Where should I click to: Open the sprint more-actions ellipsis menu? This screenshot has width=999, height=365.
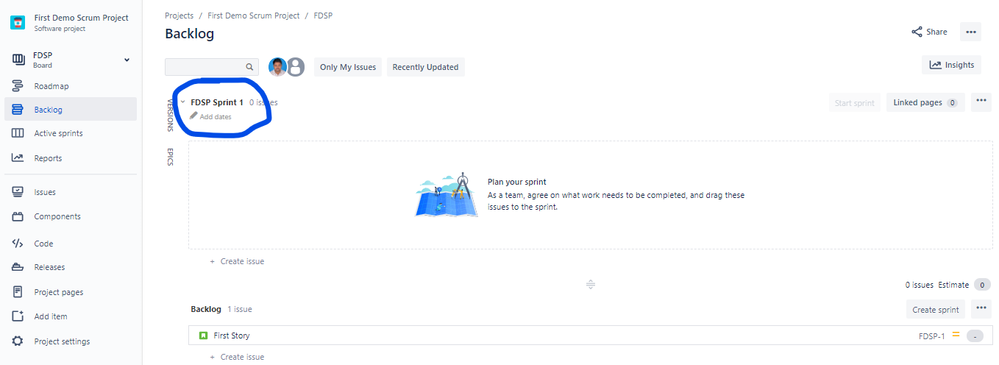tap(981, 102)
